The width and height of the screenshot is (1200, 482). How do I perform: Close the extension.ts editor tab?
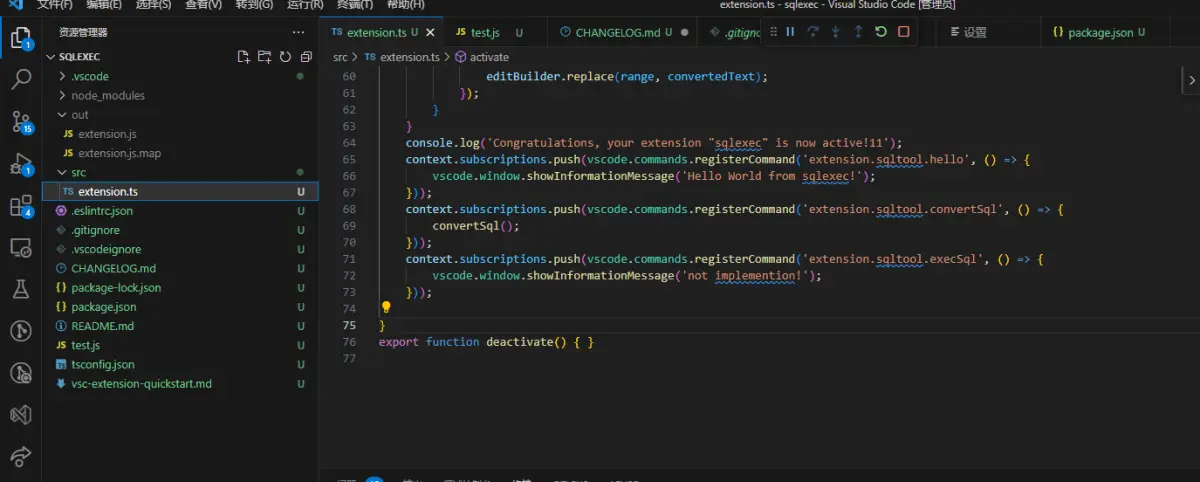[428, 32]
